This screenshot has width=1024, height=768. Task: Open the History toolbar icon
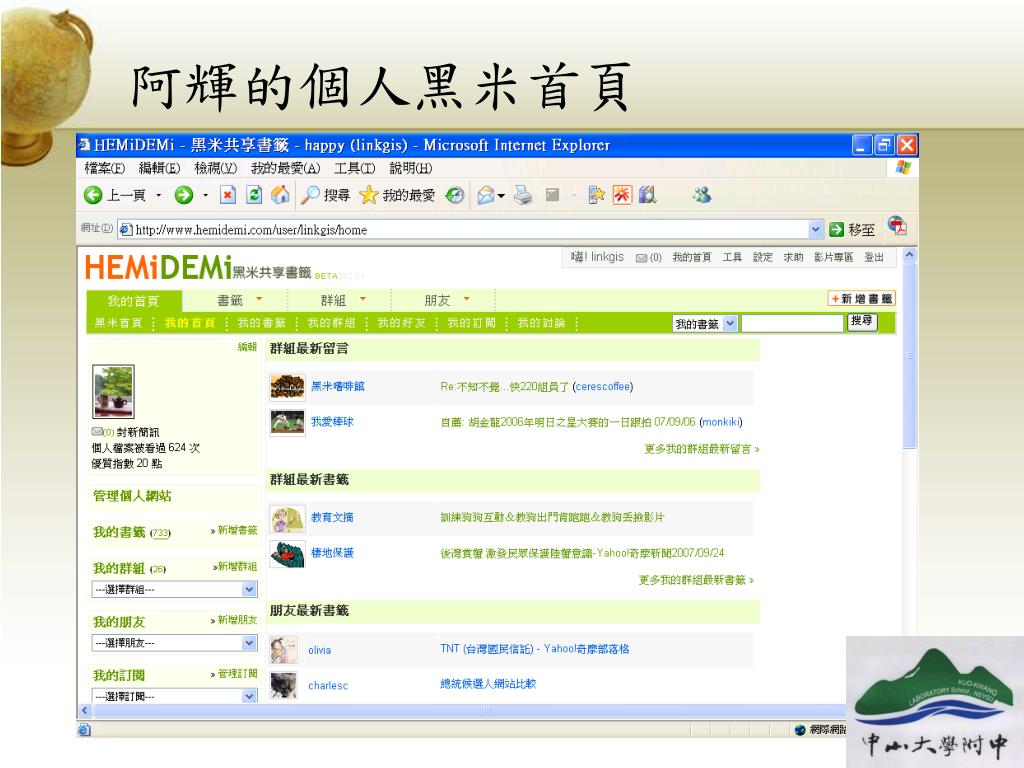pyautogui.click(x=455, y=195)
